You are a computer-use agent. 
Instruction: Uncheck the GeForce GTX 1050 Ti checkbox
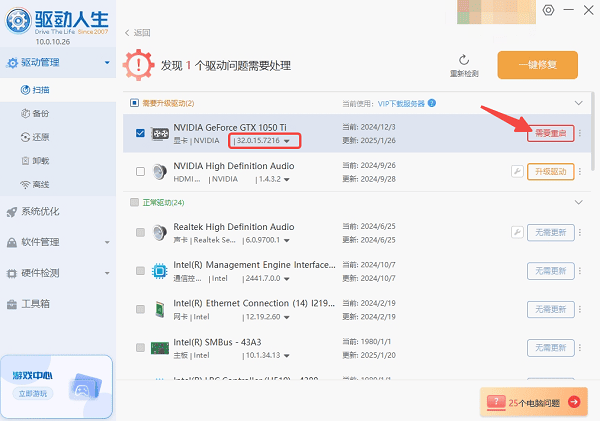coord(140,133)
